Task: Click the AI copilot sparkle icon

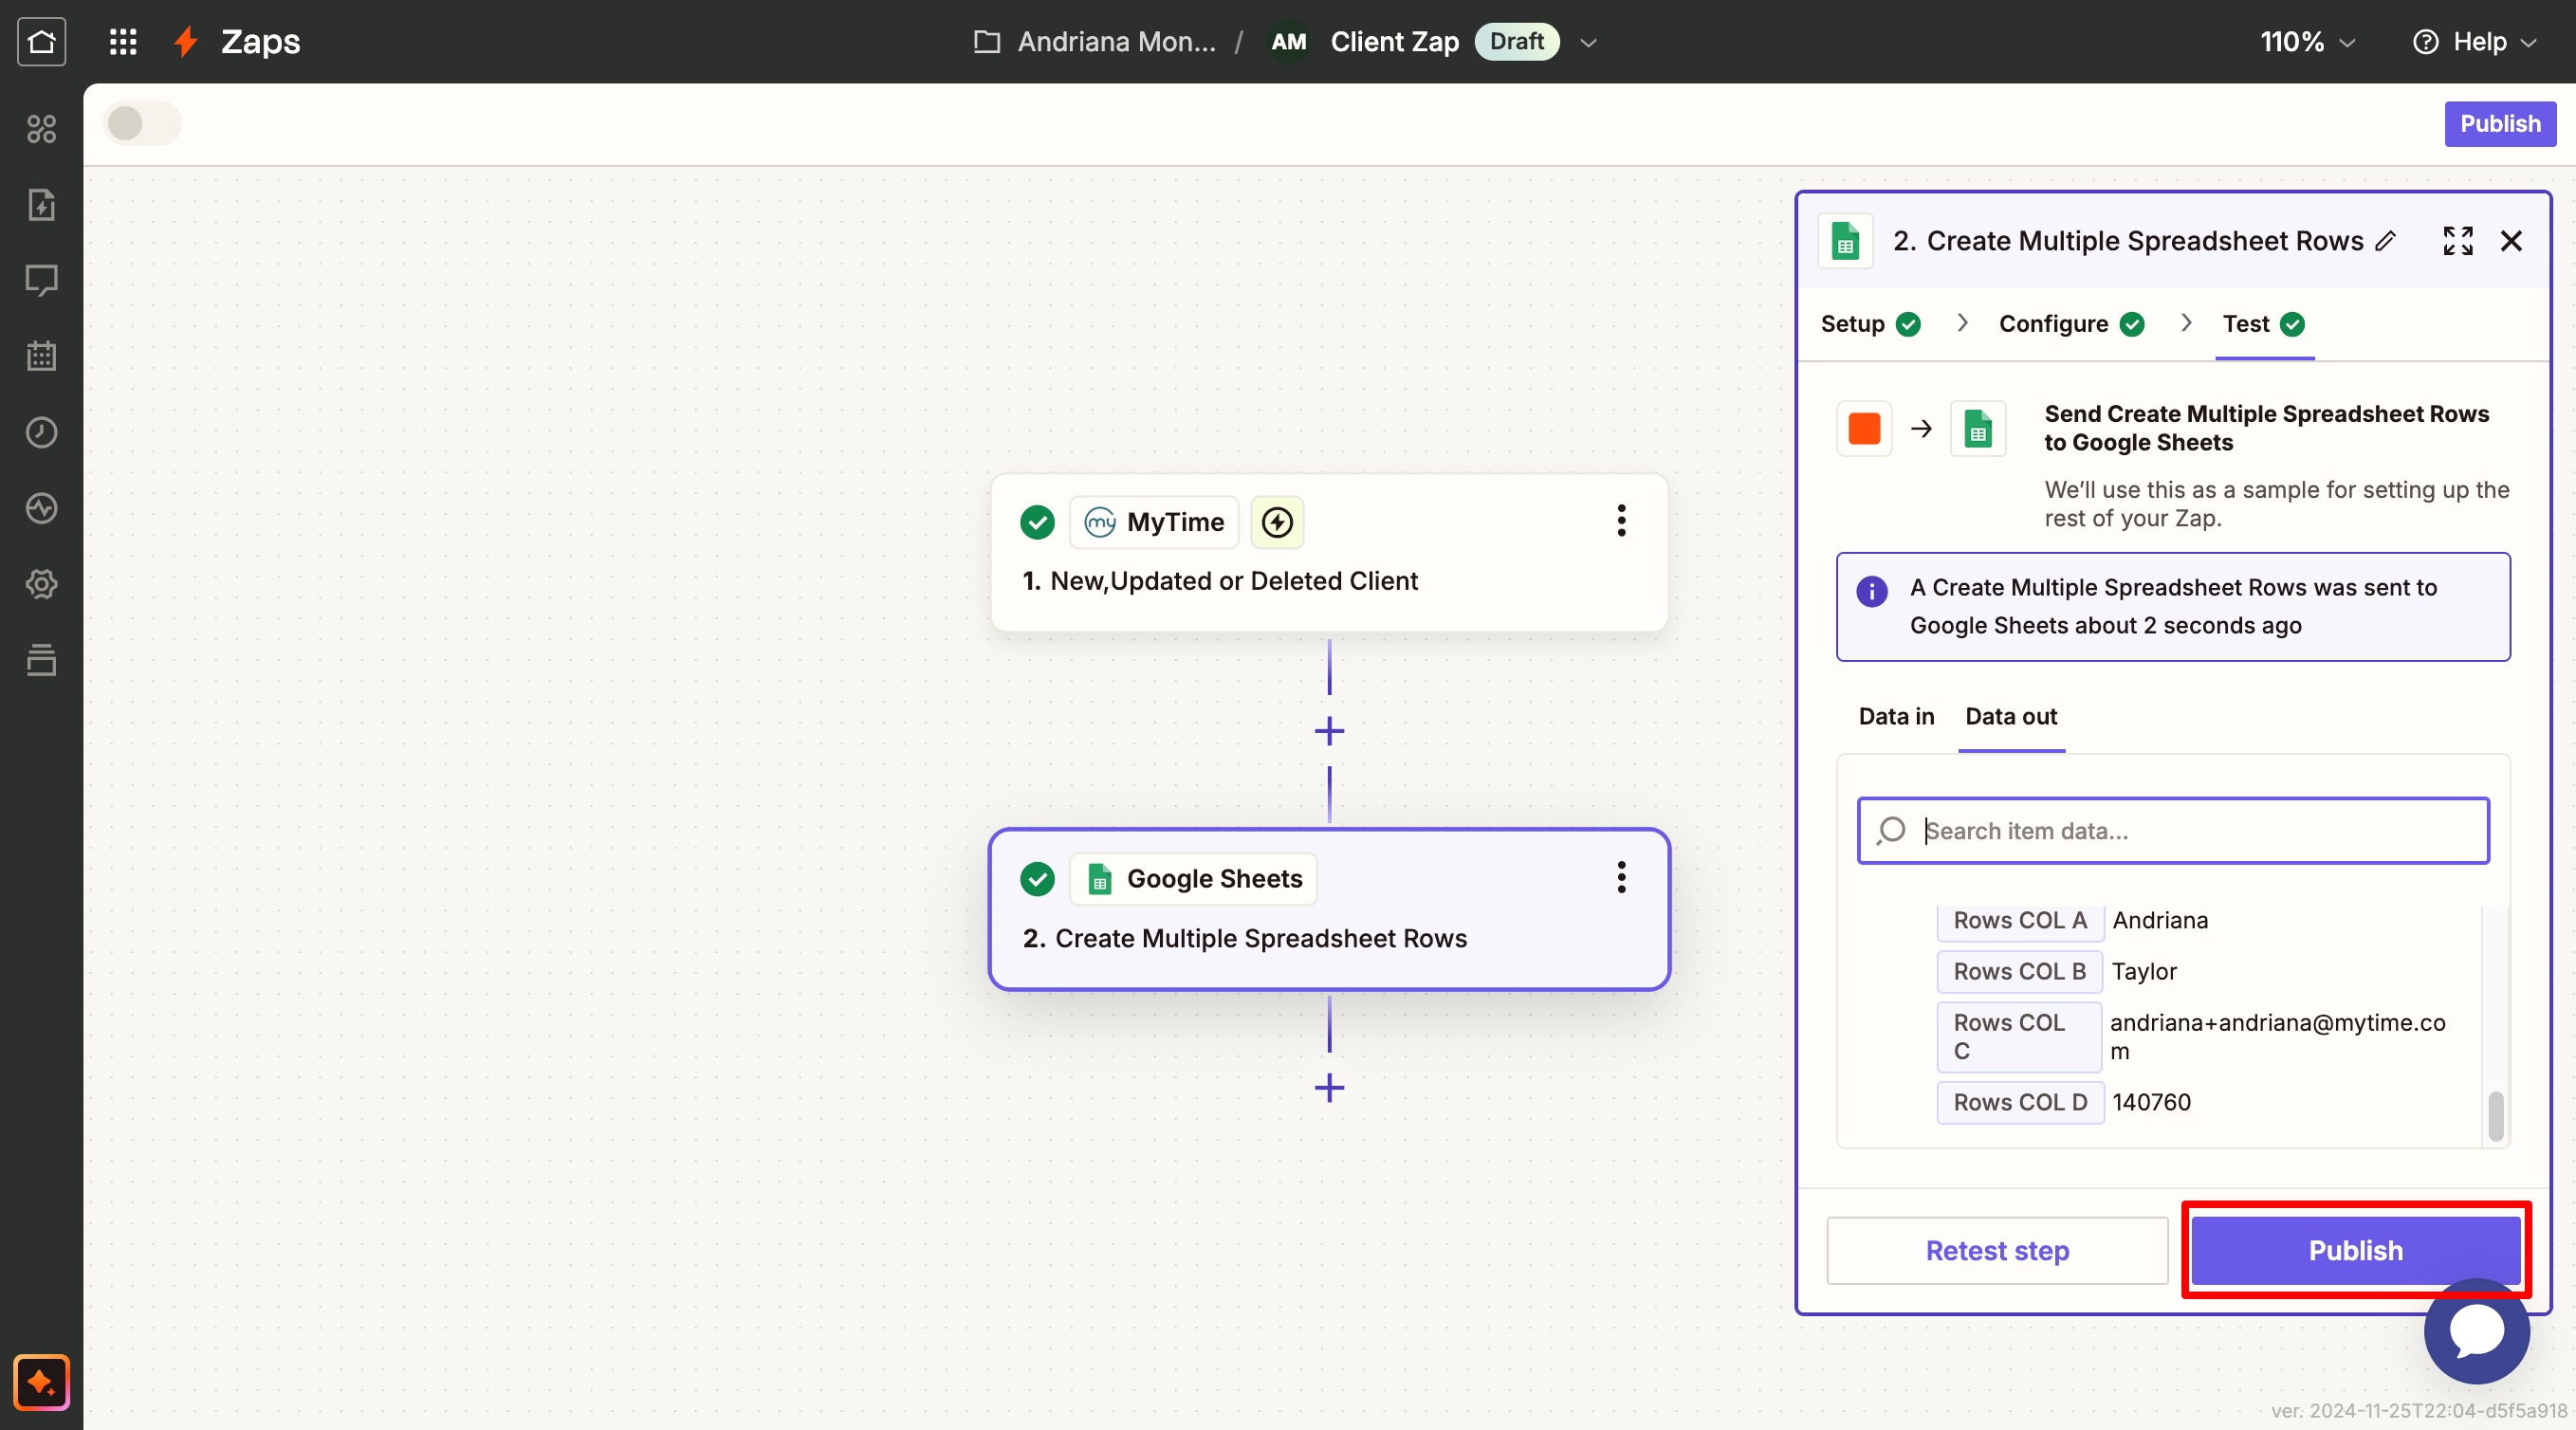Action: coord(41,1383)
